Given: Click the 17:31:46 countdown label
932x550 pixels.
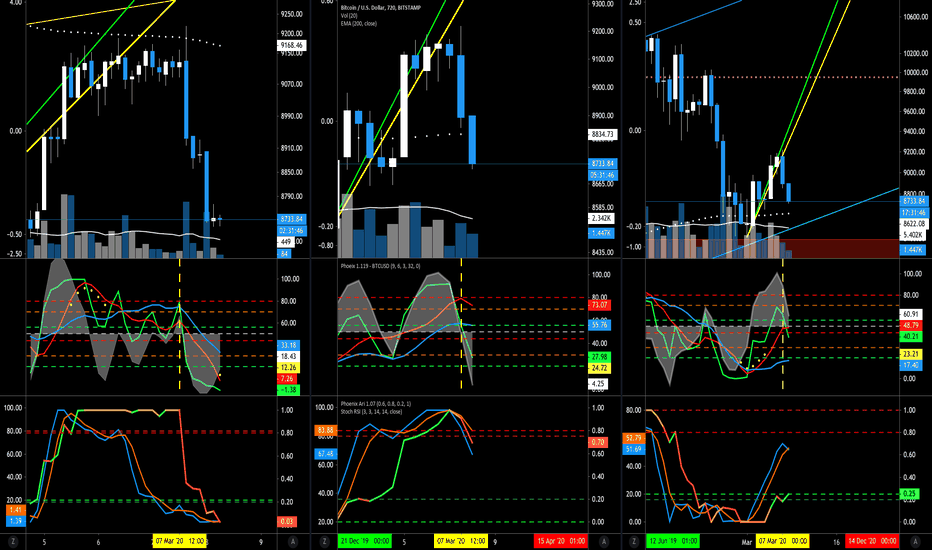Looking at the screenshot, I should click(914, 212).
